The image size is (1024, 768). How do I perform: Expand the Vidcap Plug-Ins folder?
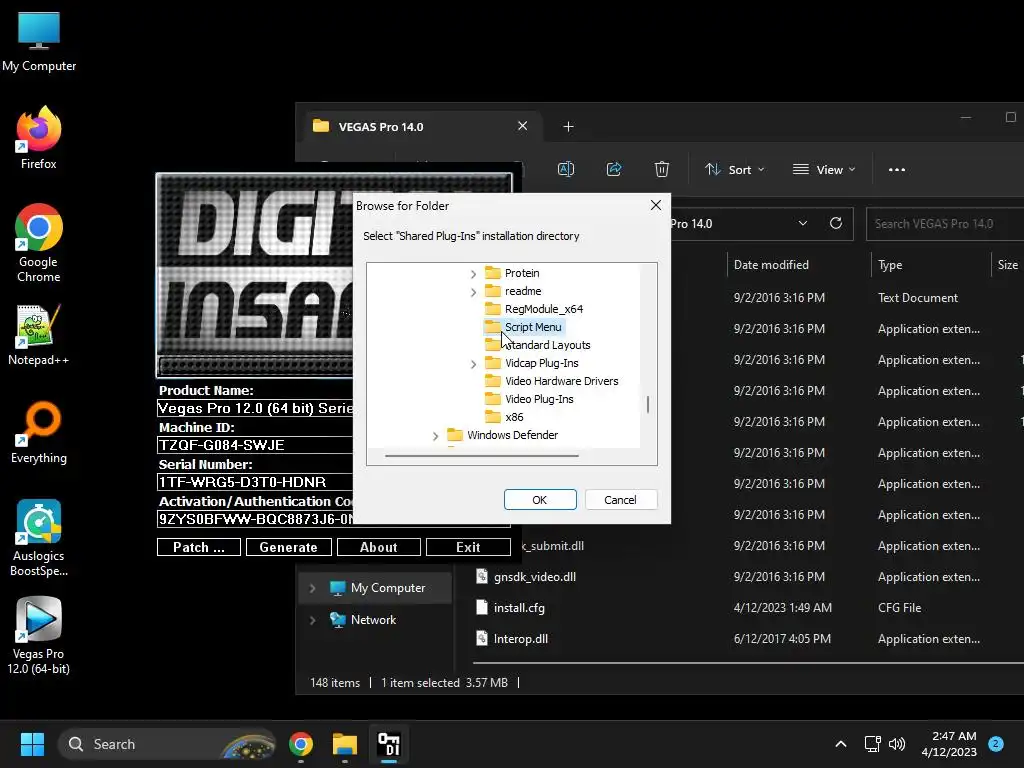[x=473, y=364]
